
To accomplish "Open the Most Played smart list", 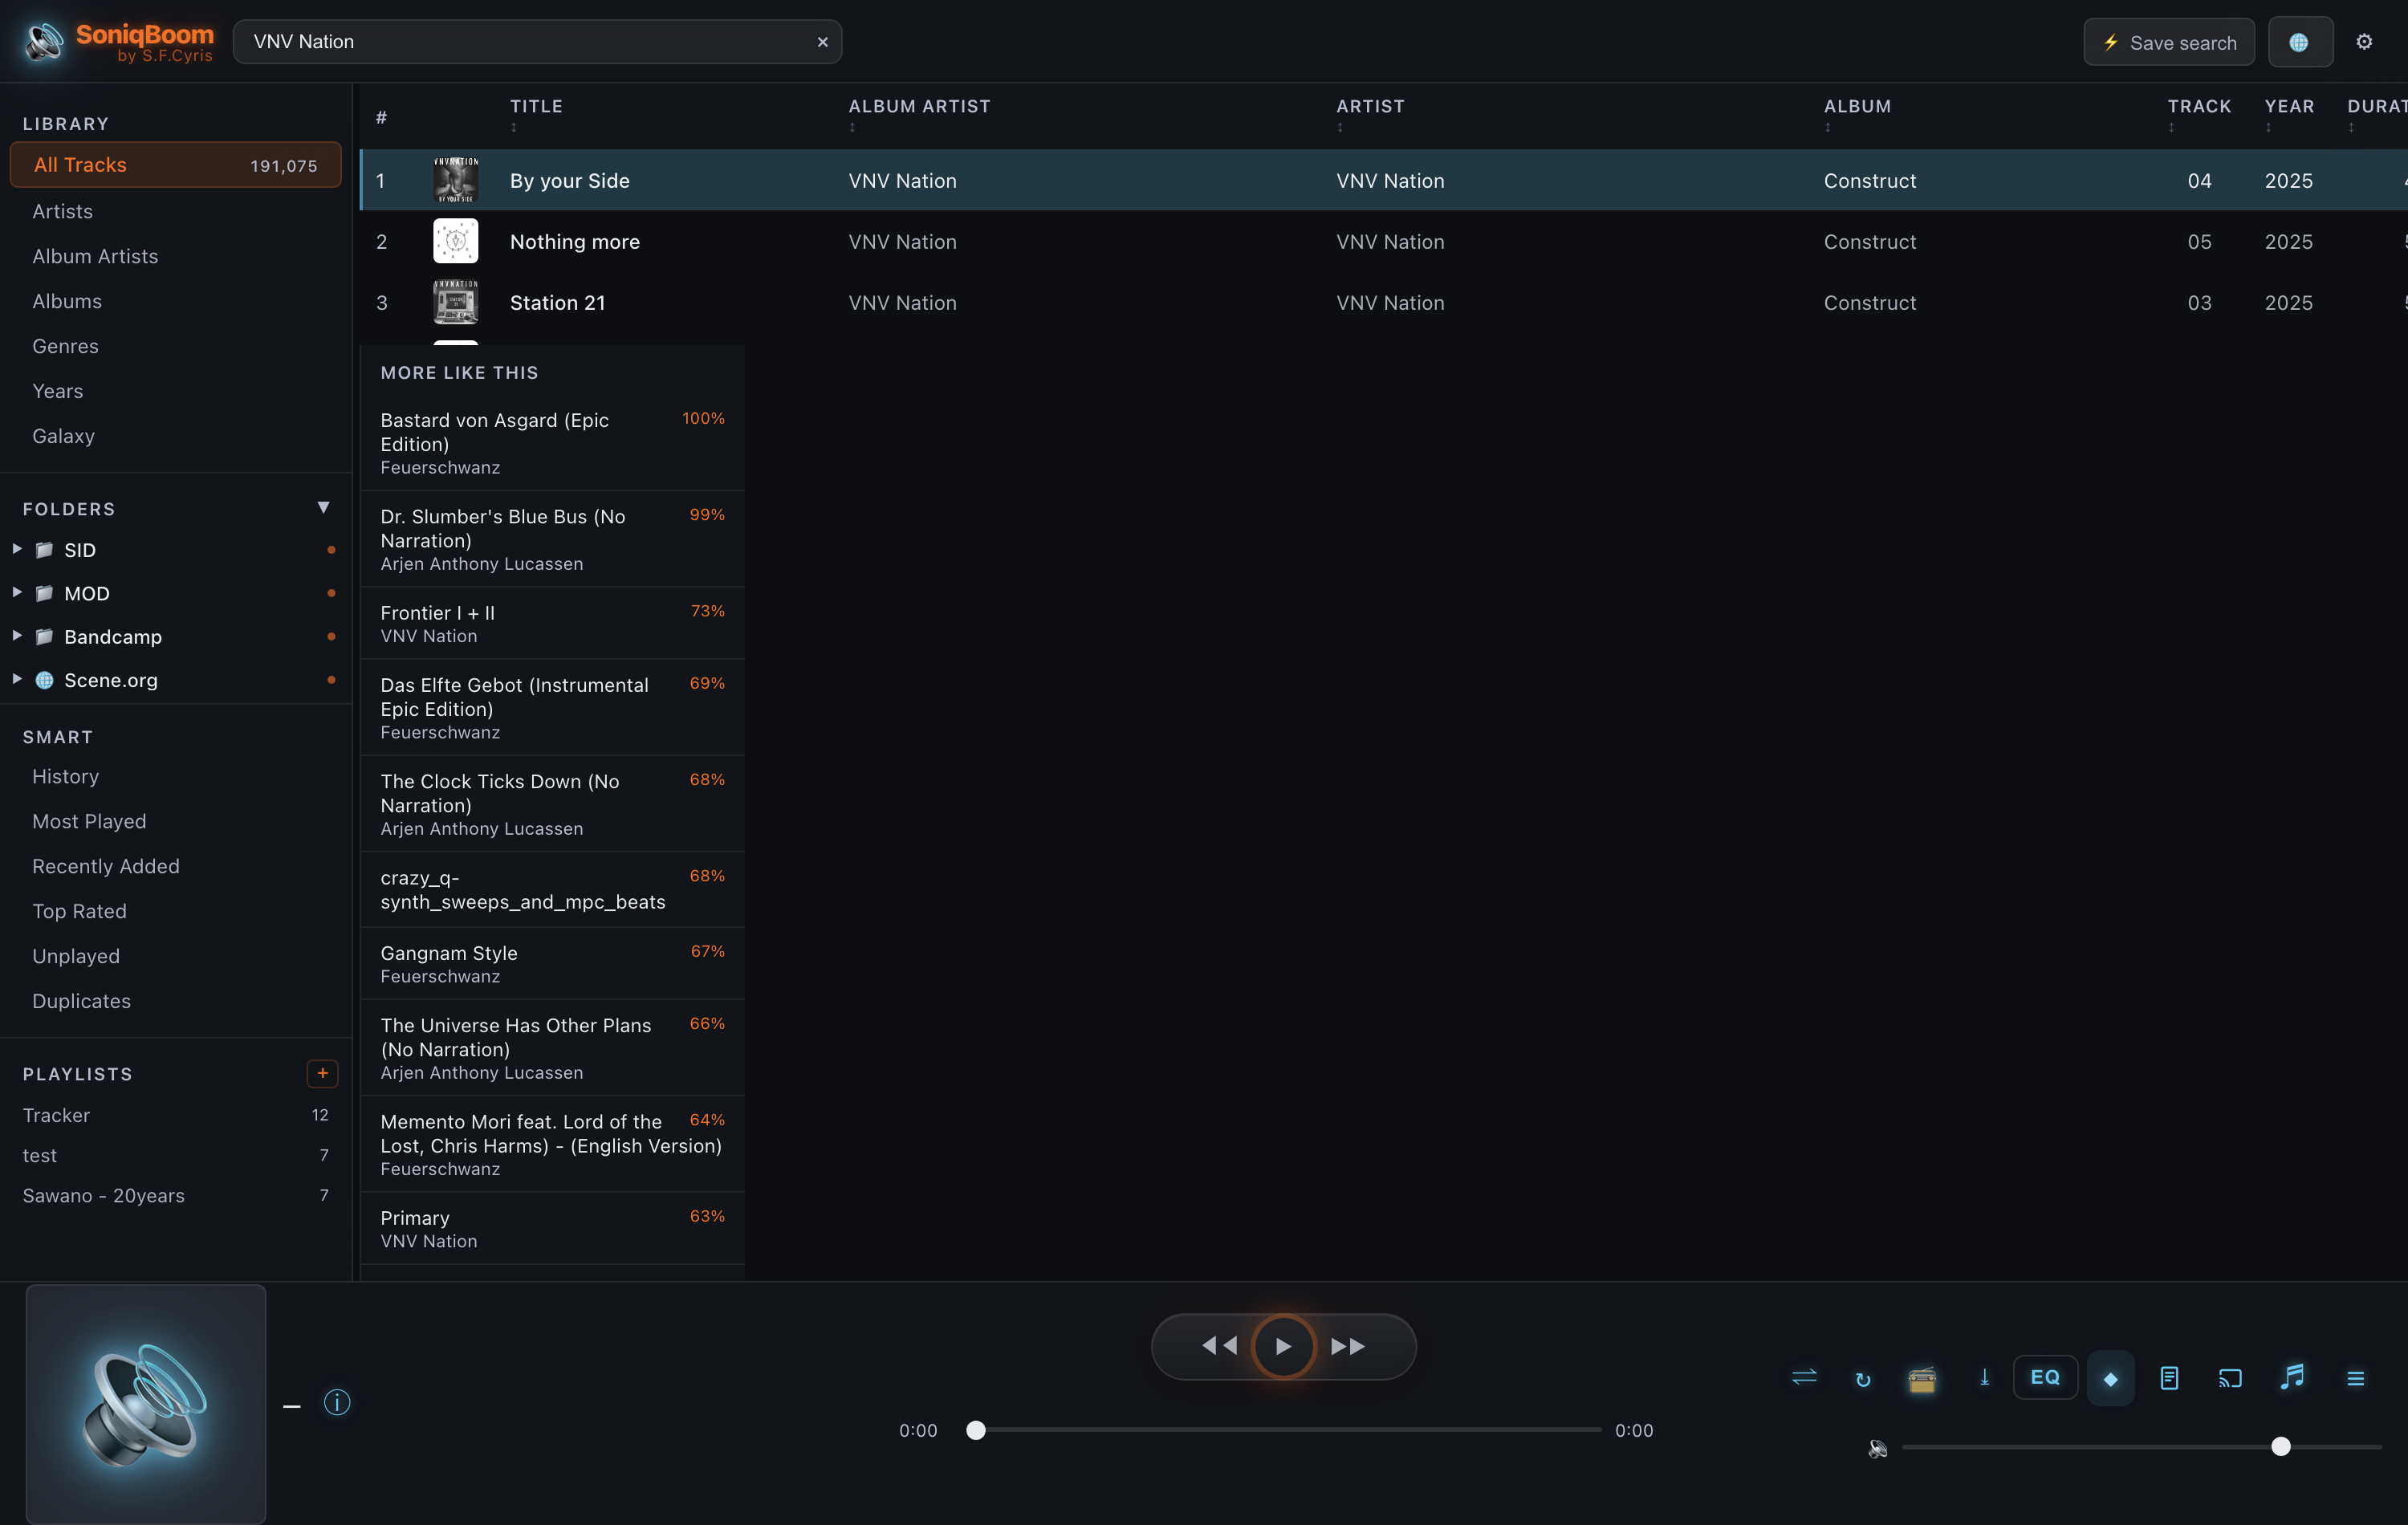I will click(x=89, y=821).
